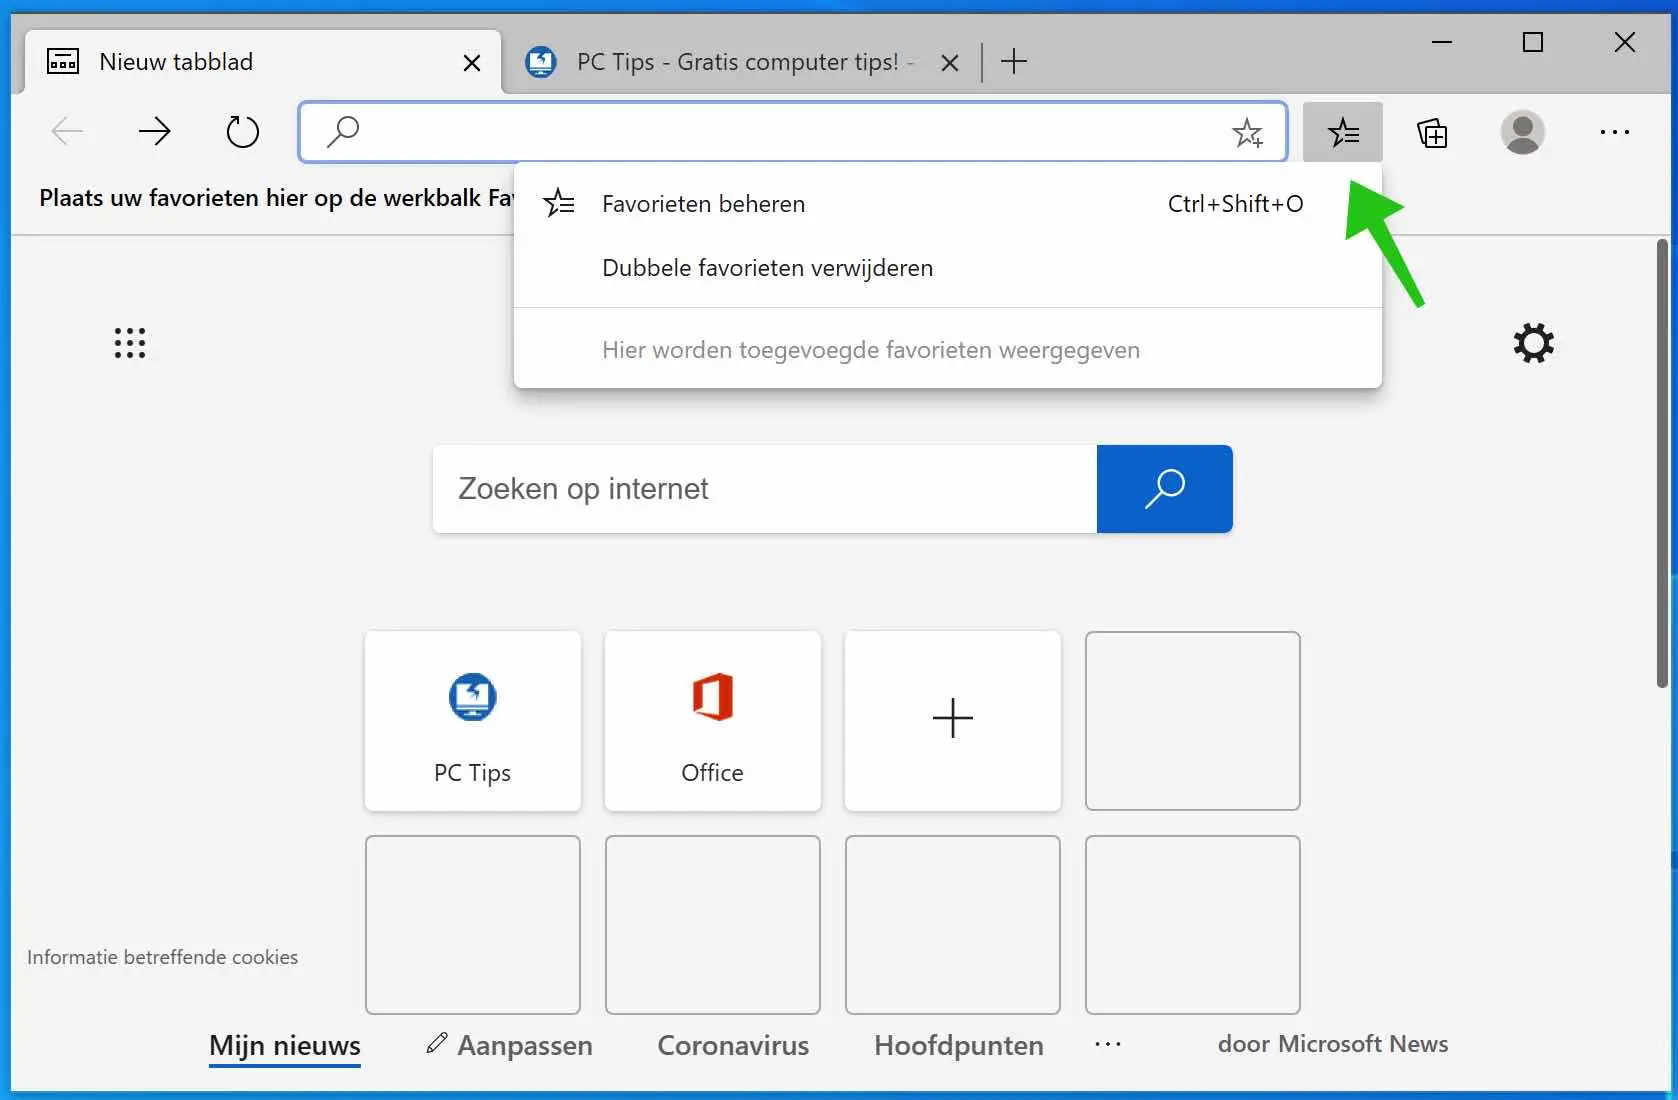1678x1100 pixels.
Task: Close the PC Tips tab
Action: 950,63
